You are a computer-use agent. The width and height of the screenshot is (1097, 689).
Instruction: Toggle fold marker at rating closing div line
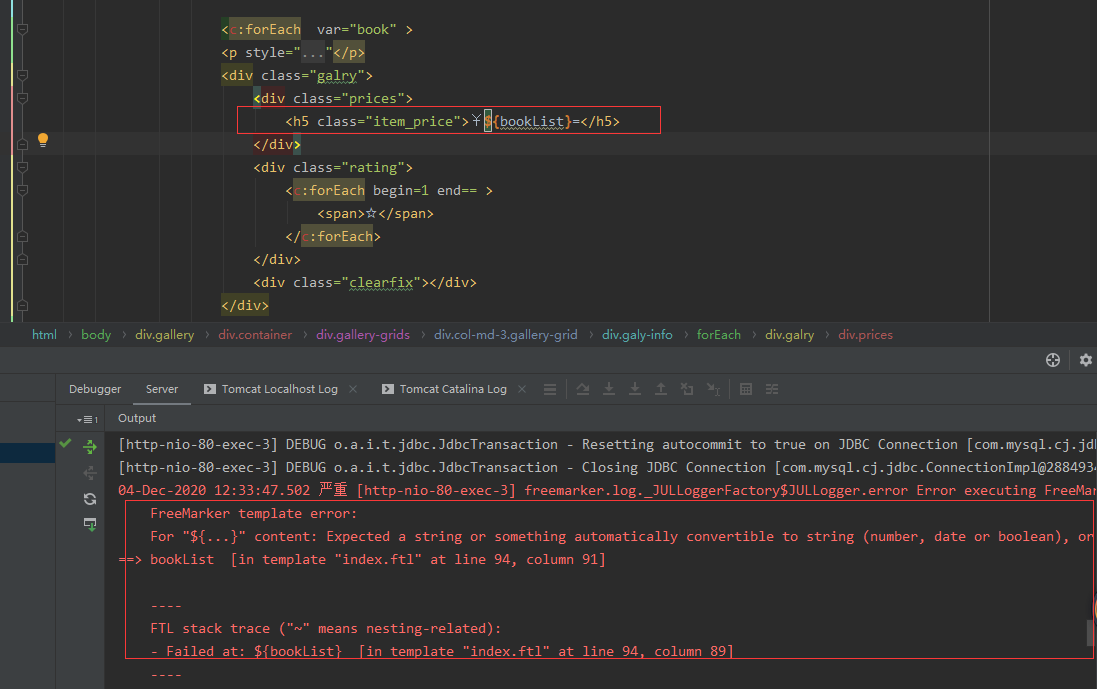[x=22, y=260]
